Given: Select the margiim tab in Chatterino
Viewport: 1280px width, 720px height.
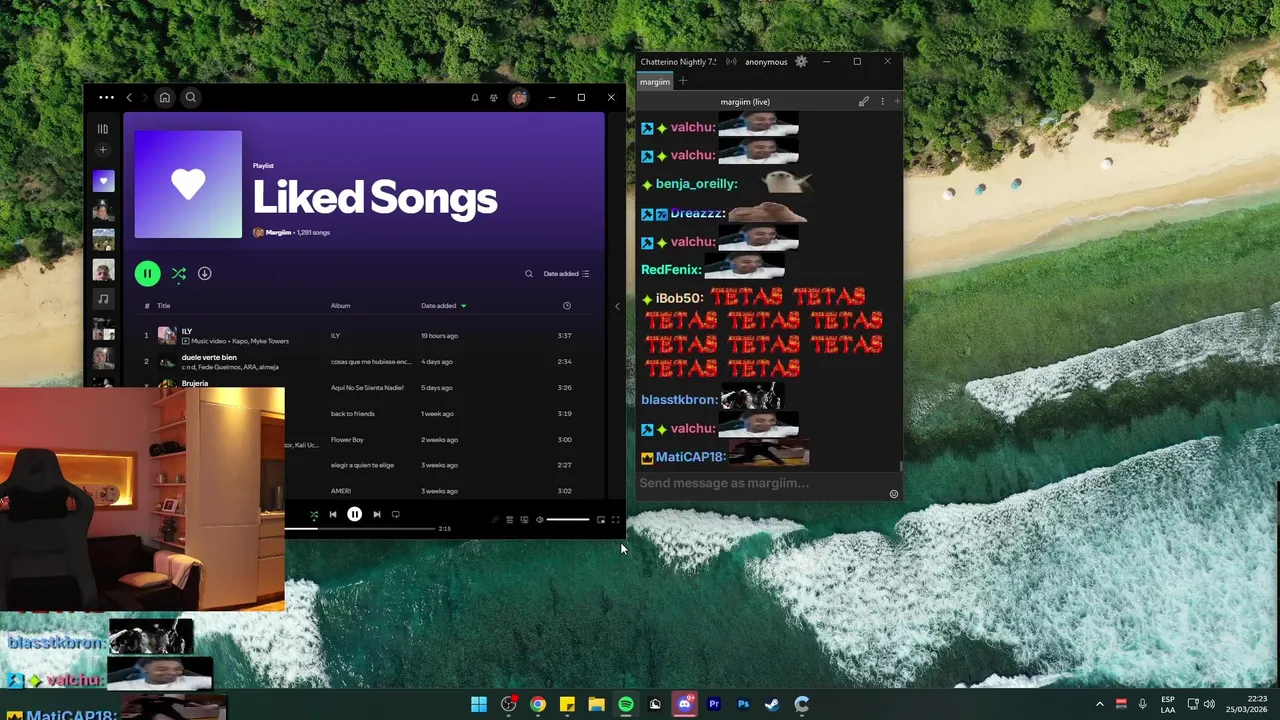Looking at the screenshot, I should pos(655,82).
